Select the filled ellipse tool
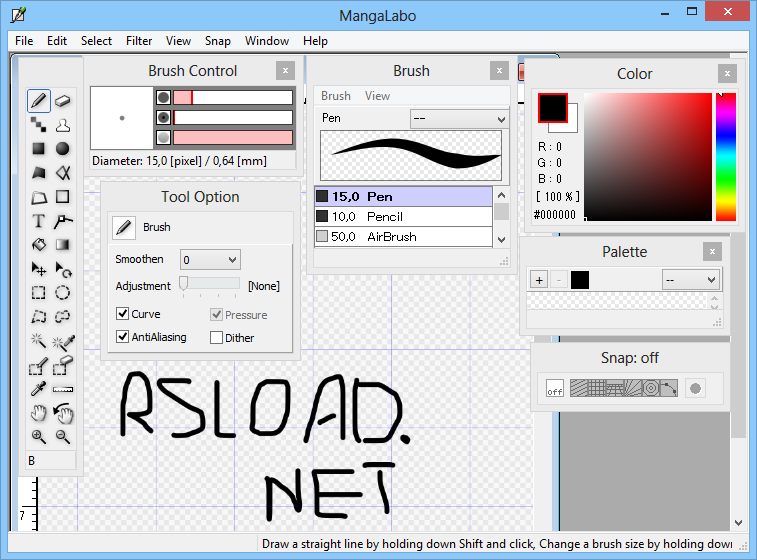 62,149
